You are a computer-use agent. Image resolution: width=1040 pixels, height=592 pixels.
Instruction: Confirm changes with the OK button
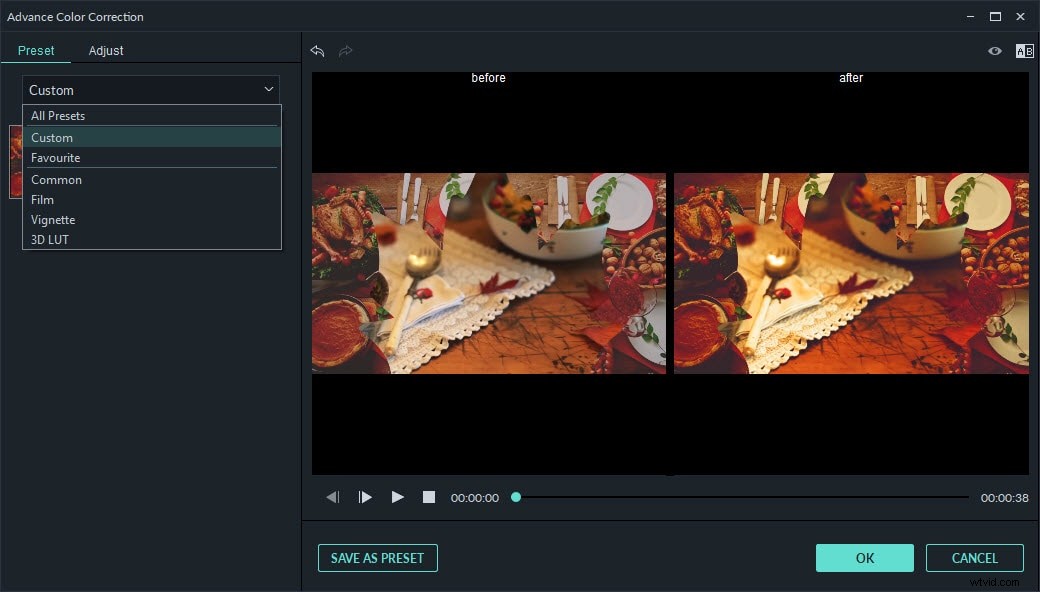pyautogui.click(x=864, y=558)
